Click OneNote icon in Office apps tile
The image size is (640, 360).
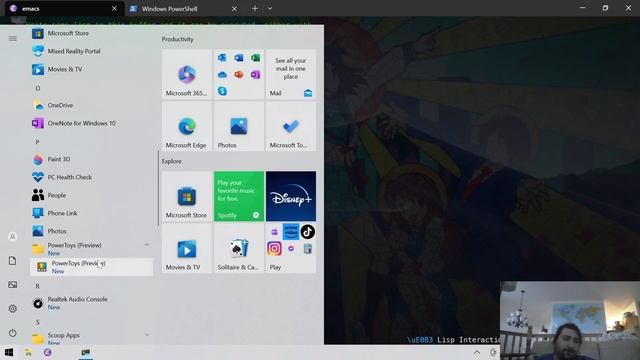click(256, 74)
